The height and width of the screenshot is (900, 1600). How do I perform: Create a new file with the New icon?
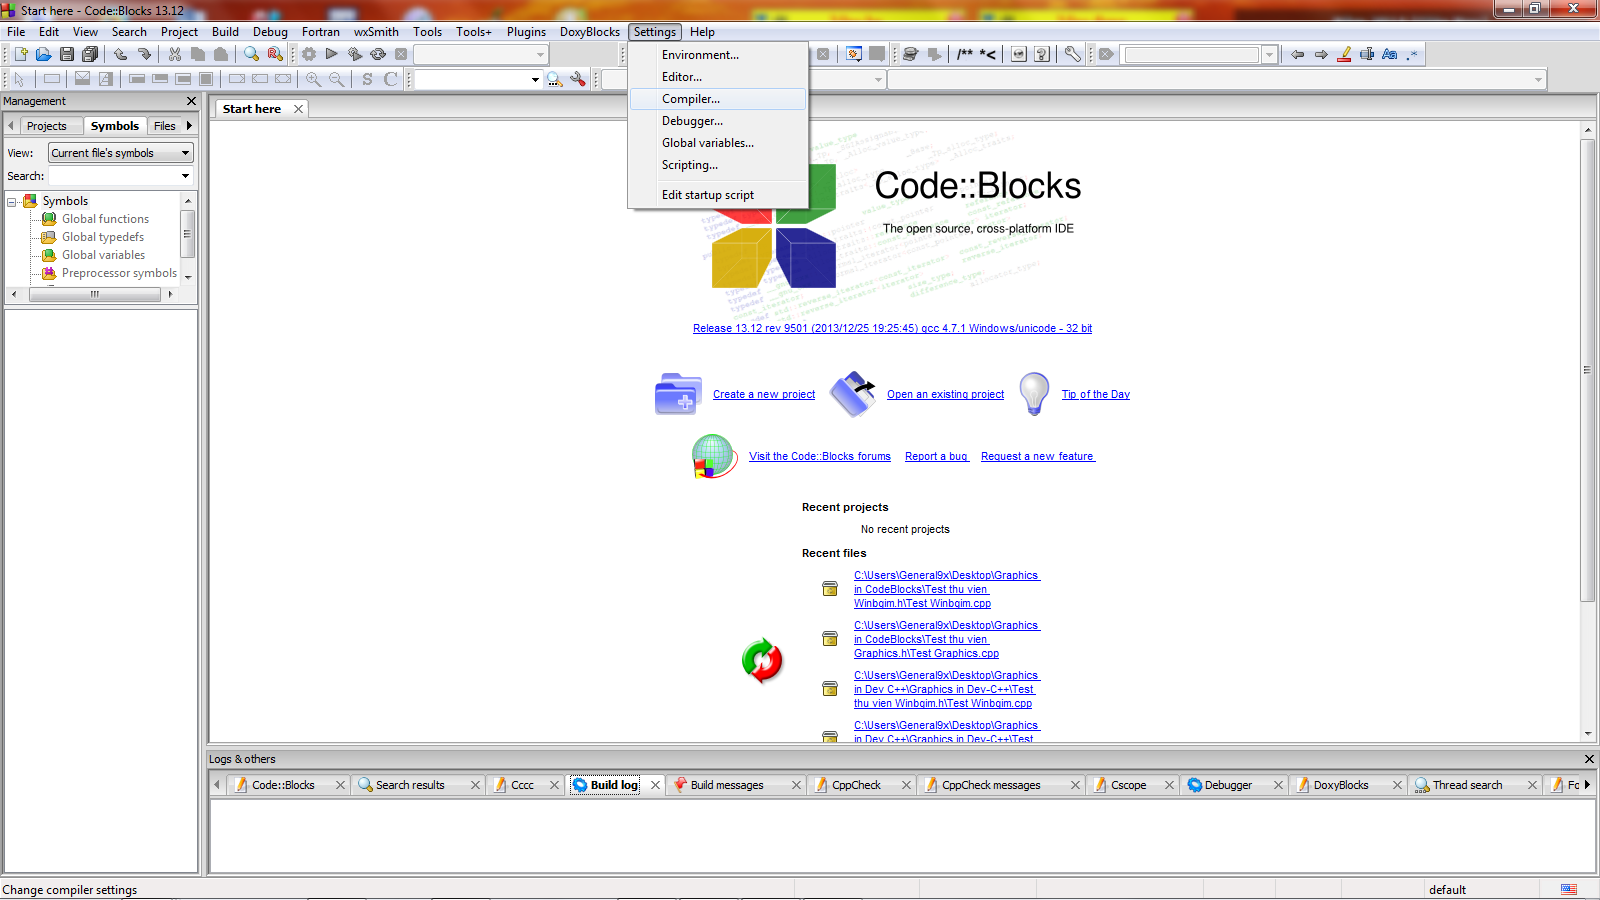click(x=18, y=54)
